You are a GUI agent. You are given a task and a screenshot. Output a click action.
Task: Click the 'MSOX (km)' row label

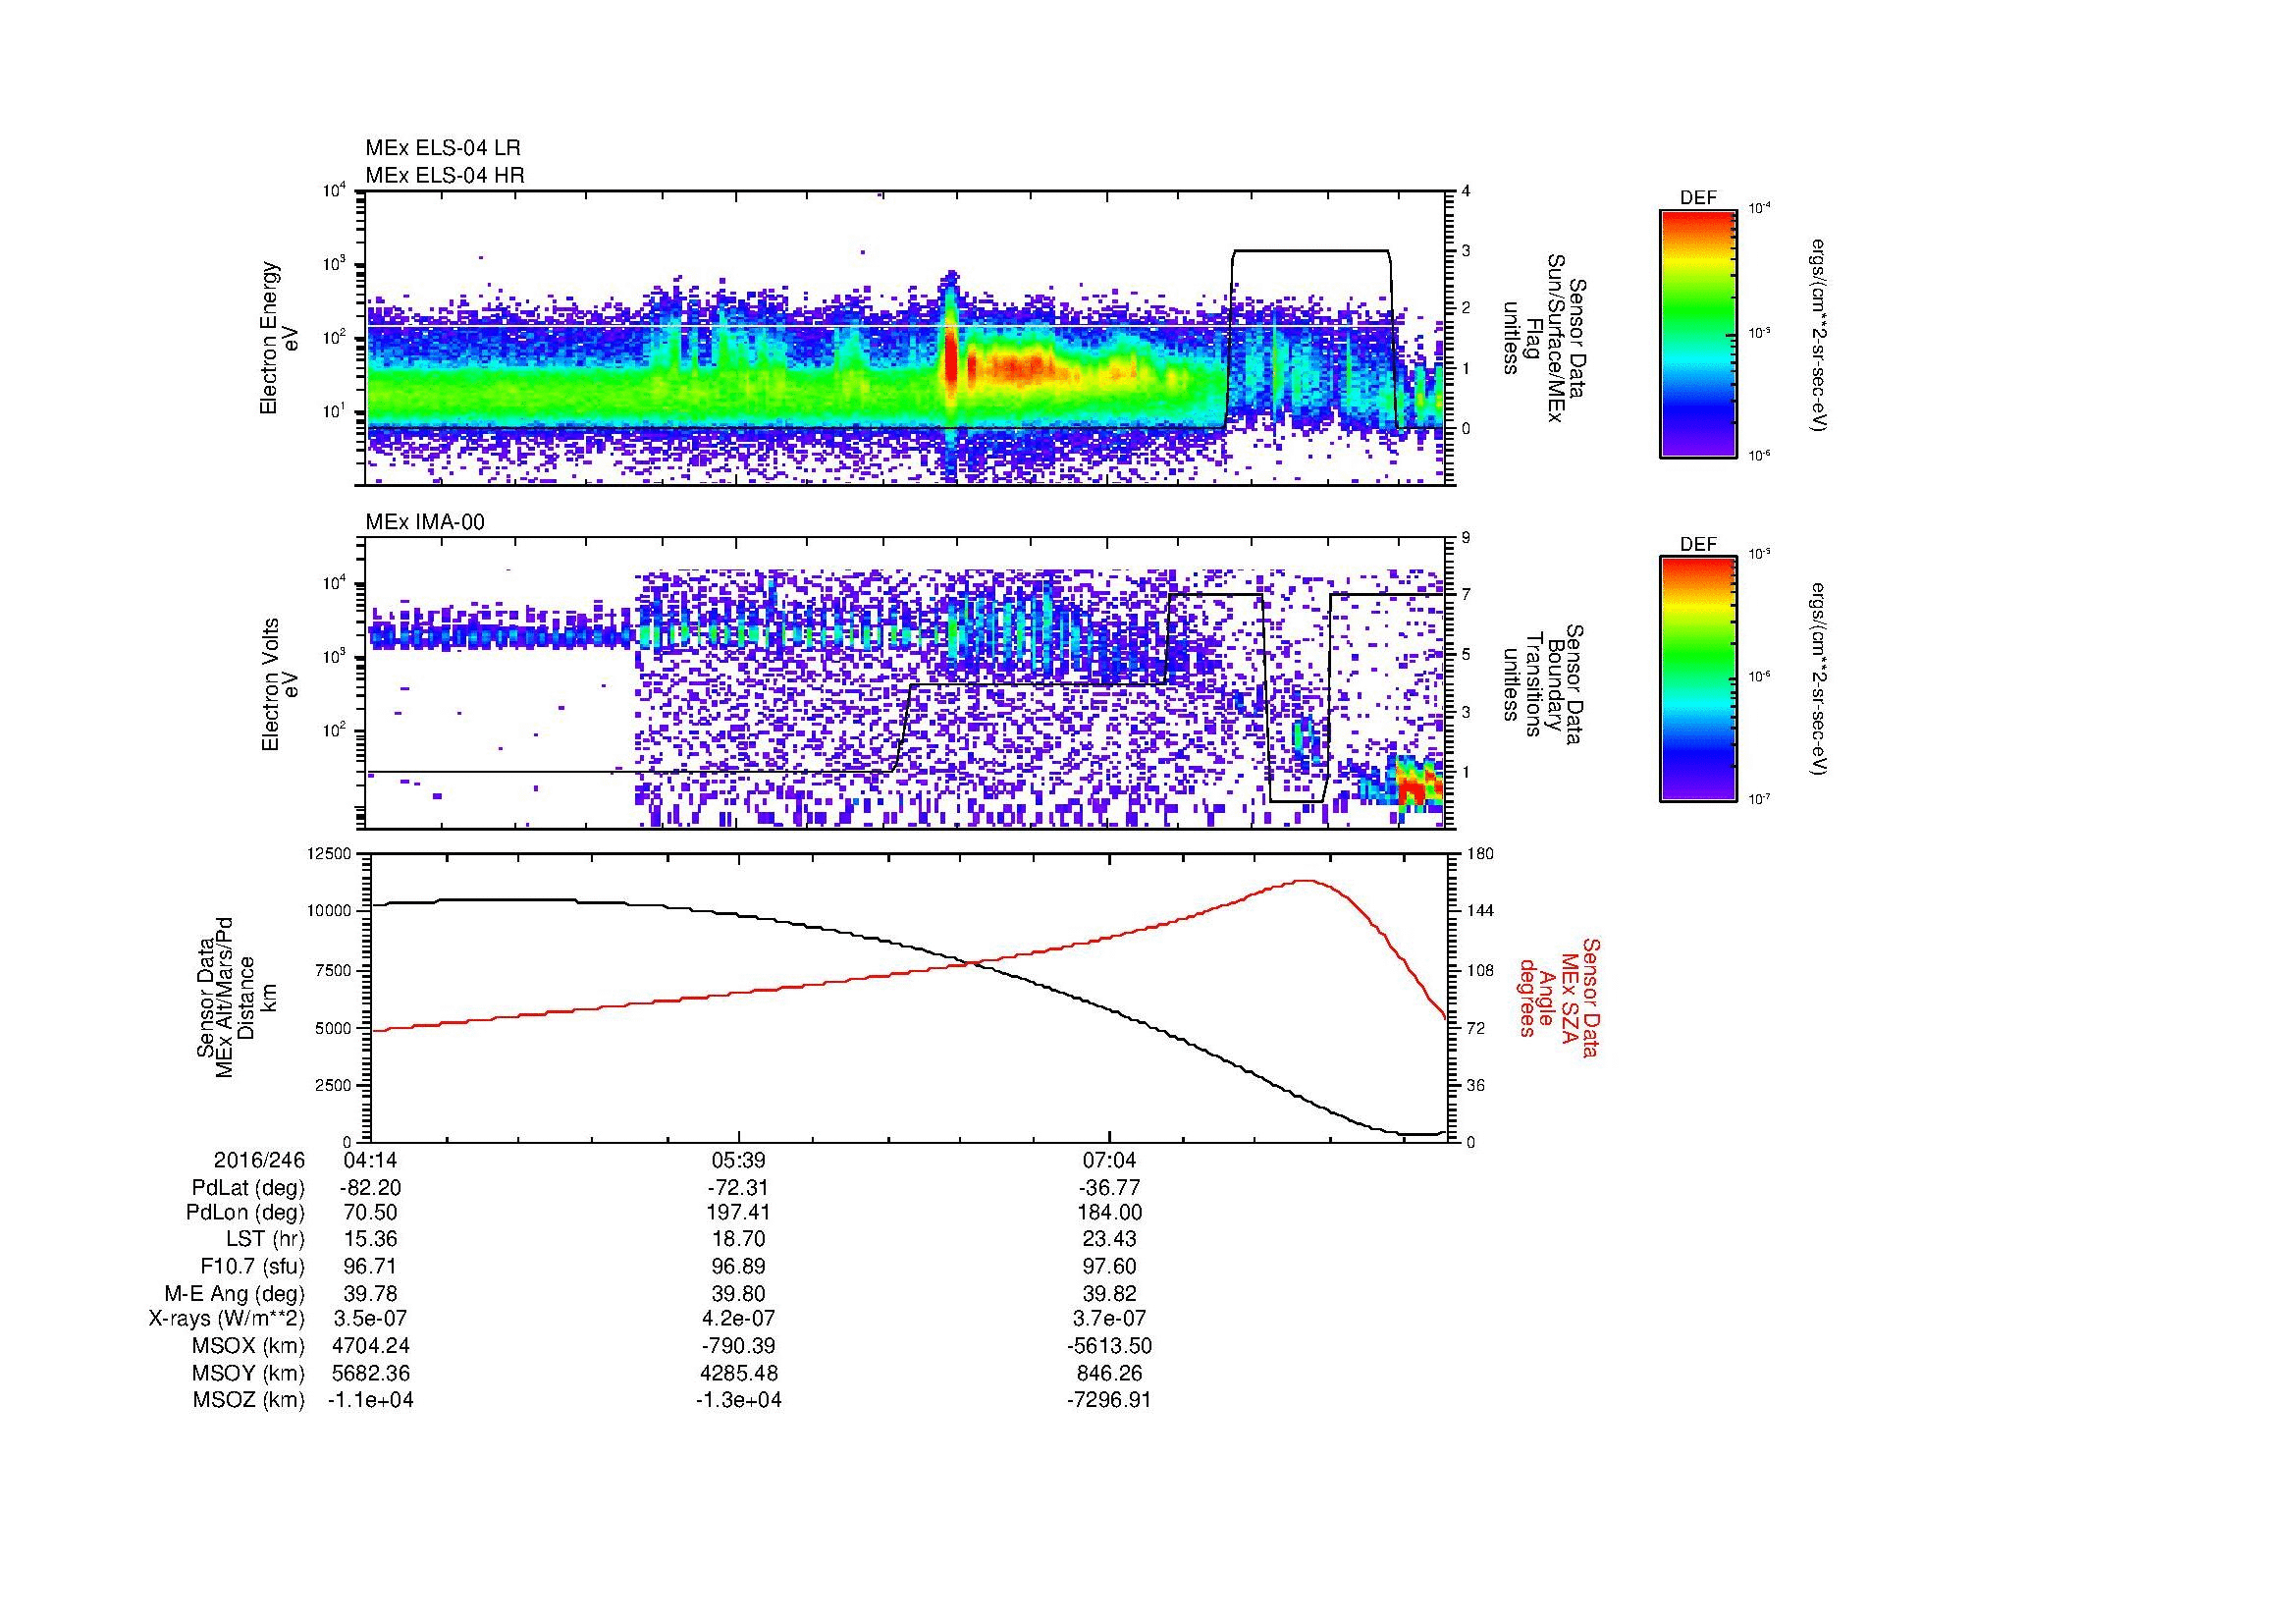[x=249, y=1347]
